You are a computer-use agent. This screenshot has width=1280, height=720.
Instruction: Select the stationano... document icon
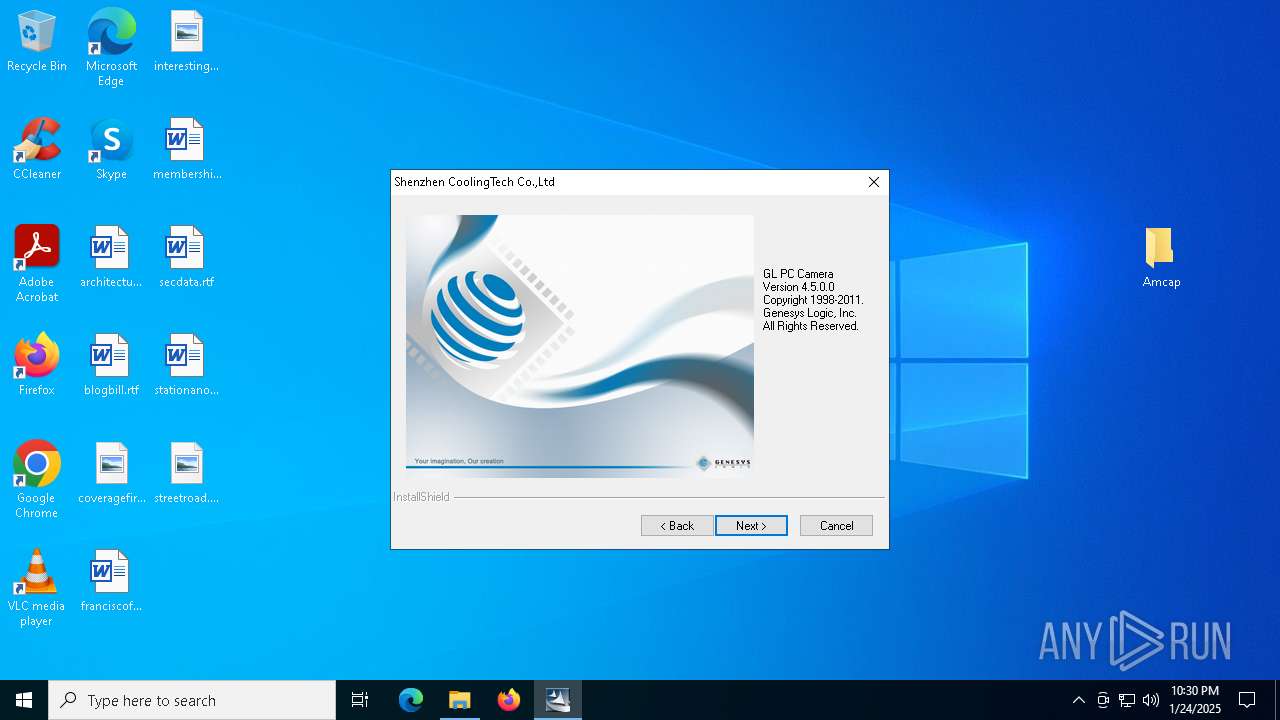186,366
